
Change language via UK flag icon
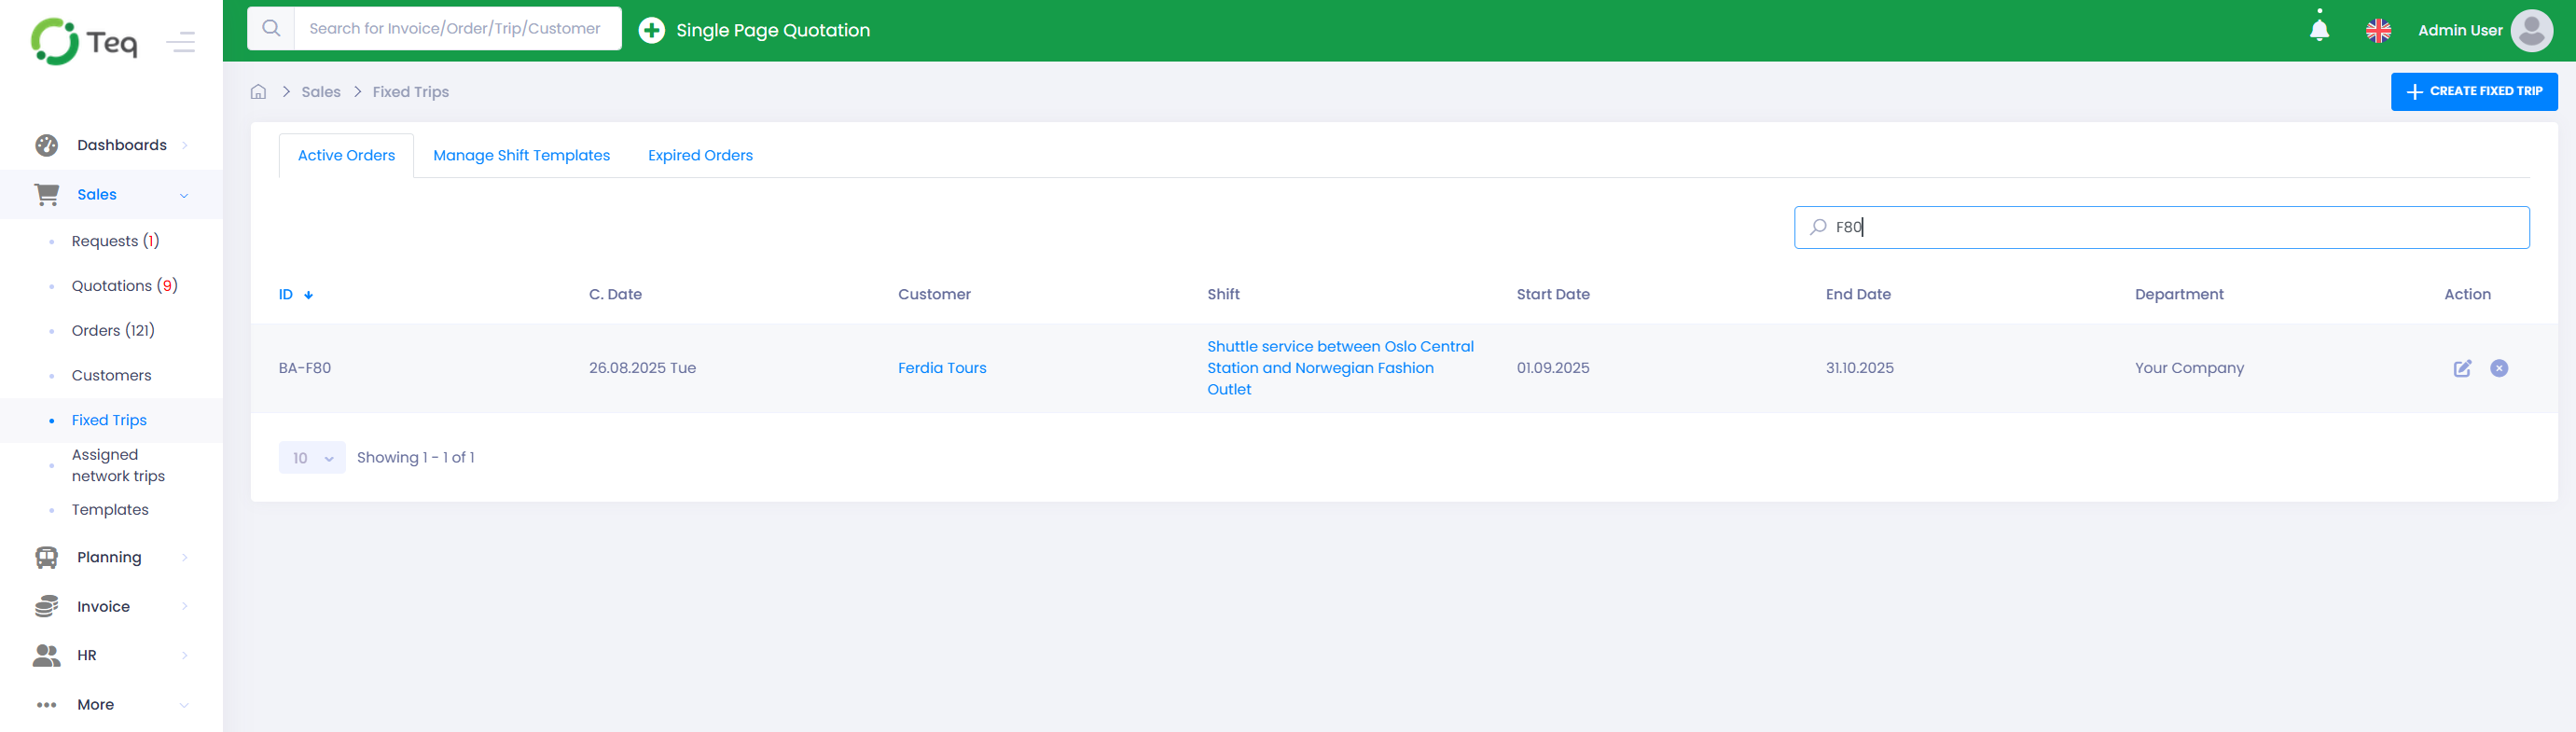[x=2378, y=31]
